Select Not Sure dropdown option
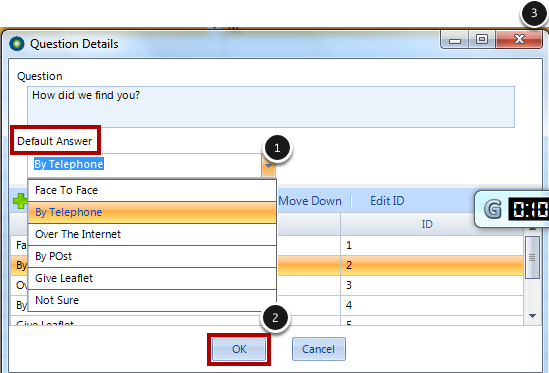Image resolution: width=549 pixels, height=373 pixels. click(x=152, y=301)
